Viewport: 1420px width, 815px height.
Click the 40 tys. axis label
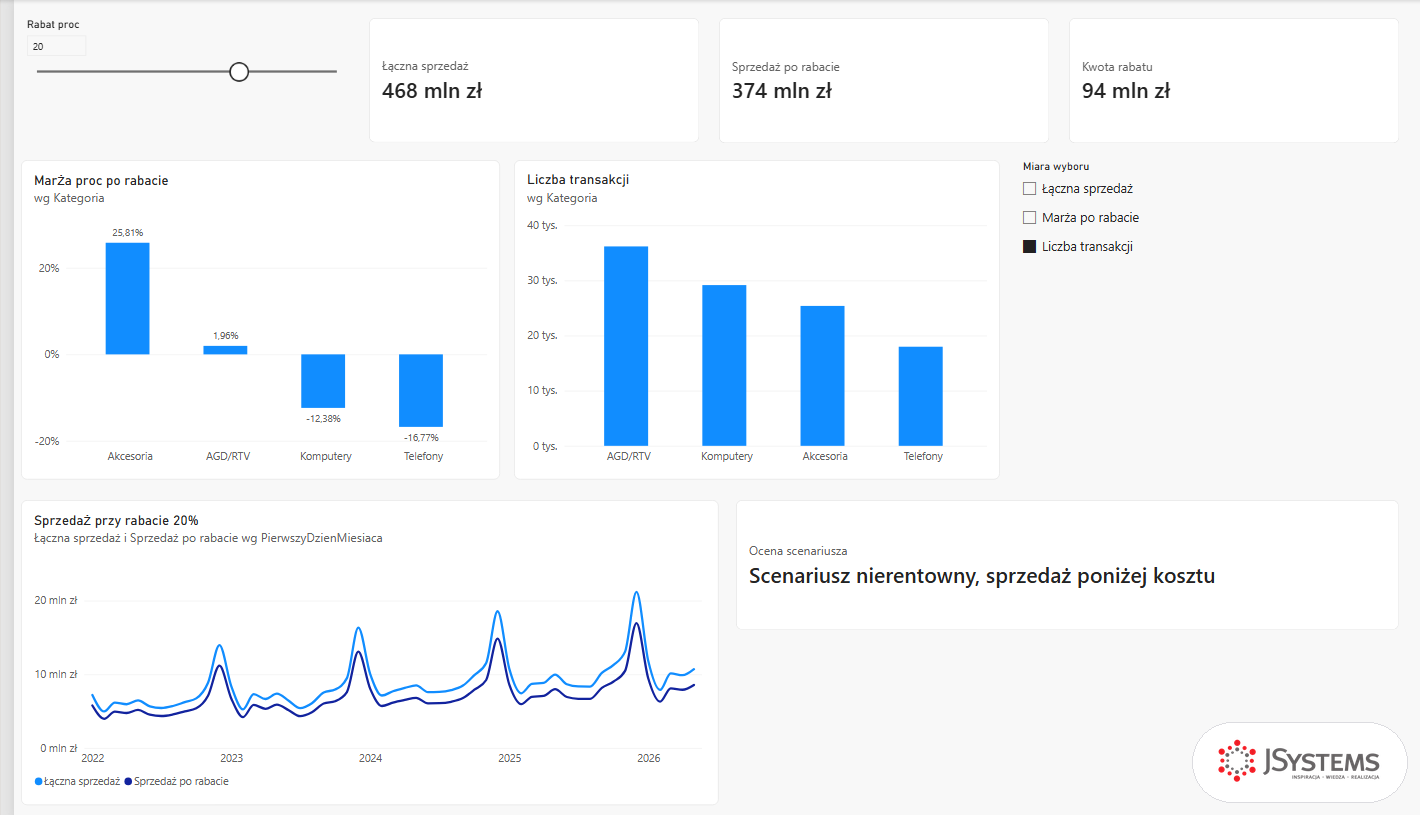[542, 225]
